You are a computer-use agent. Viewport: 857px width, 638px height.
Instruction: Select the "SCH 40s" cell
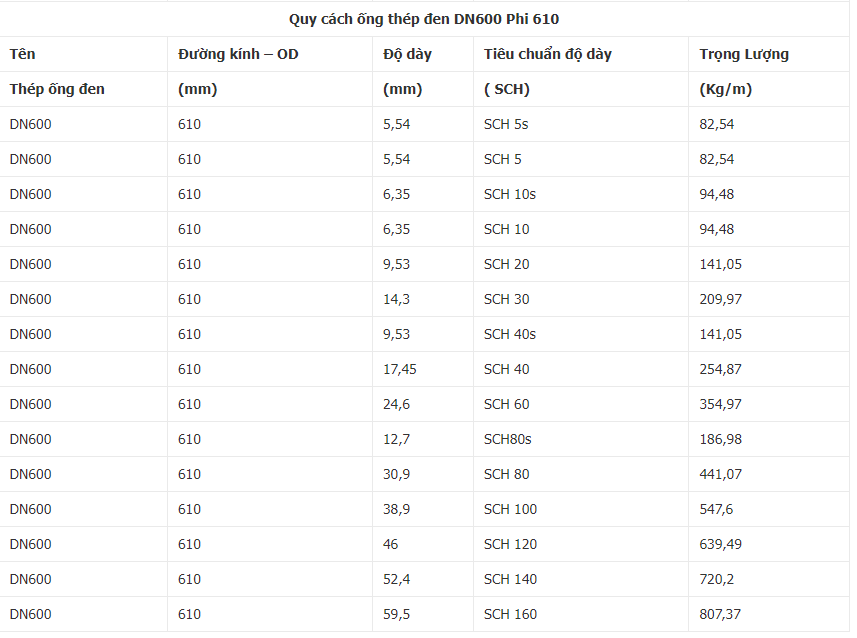pyautogui.click(x=509, y=334)
